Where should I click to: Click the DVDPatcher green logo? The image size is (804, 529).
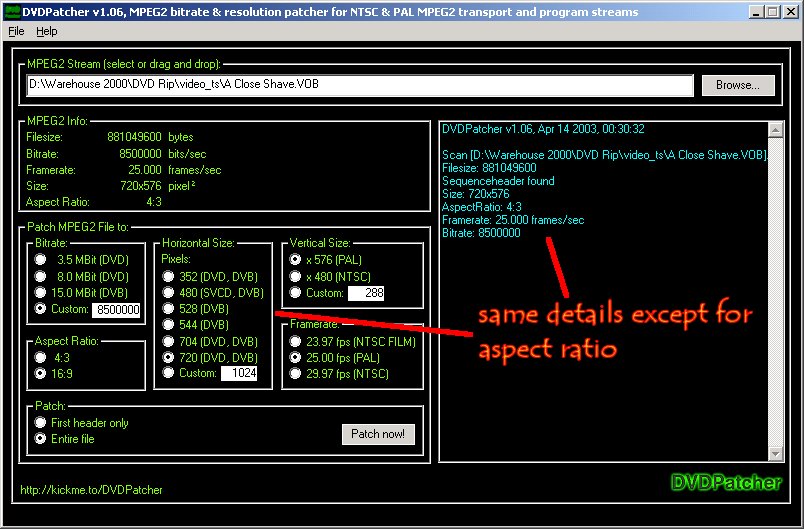tap(726, 482)
